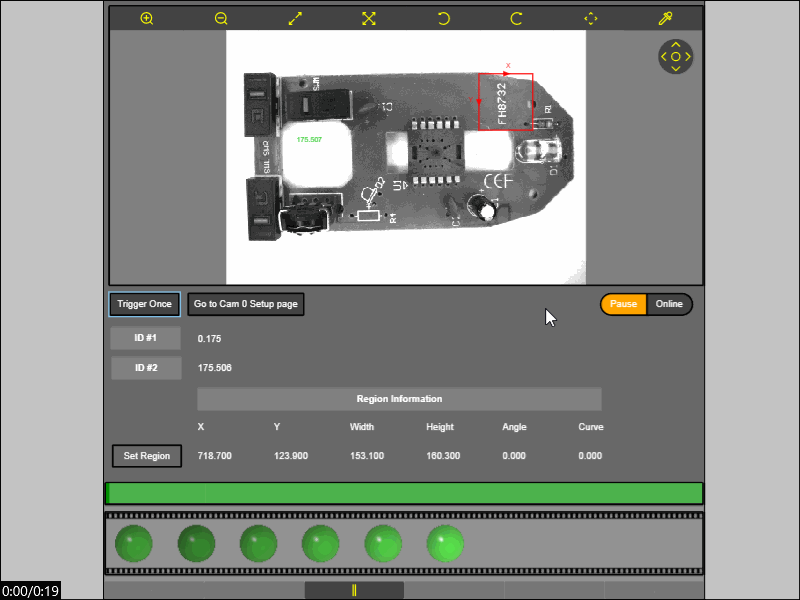Select the eyedropper color picker tool
The width and height of the screenshot is (800, 600).
point(664,18)
